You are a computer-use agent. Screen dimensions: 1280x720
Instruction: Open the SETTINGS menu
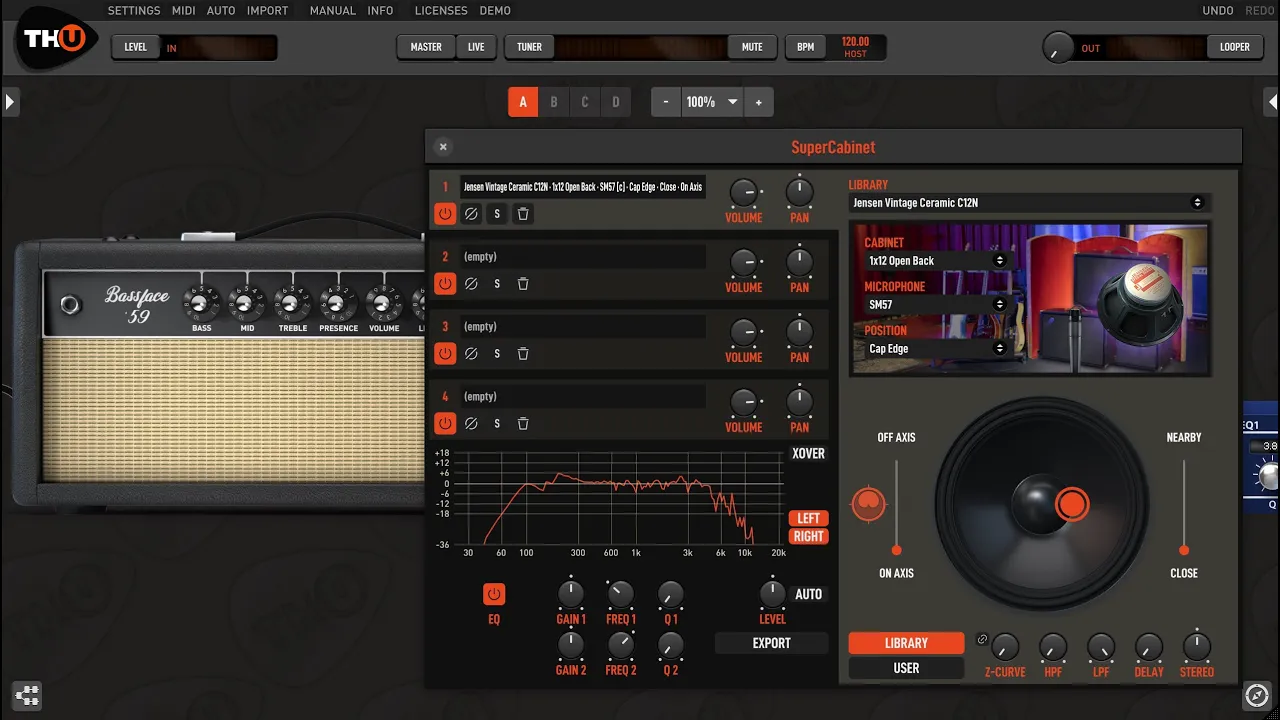point(134,11)
